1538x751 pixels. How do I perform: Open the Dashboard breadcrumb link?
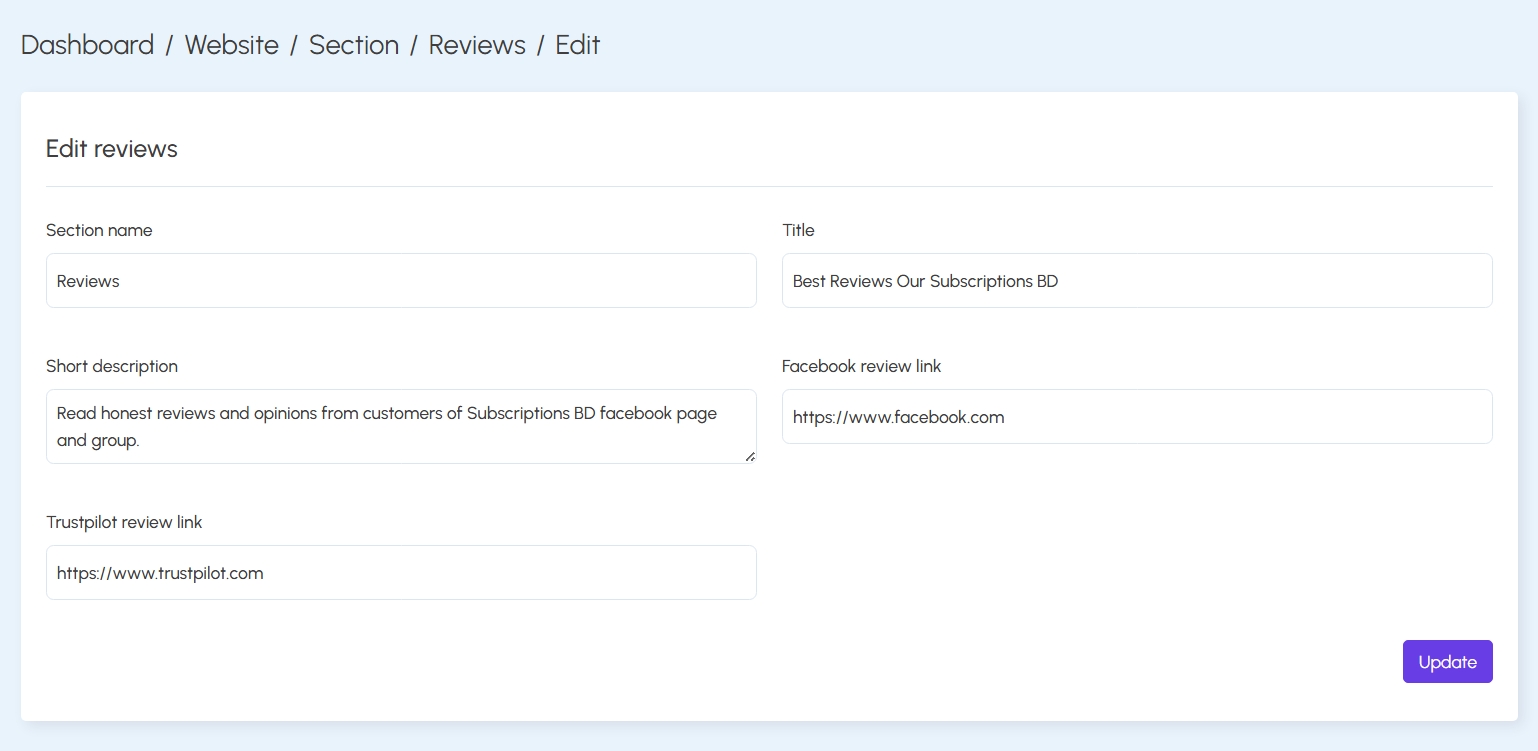[x=87, y=45]
